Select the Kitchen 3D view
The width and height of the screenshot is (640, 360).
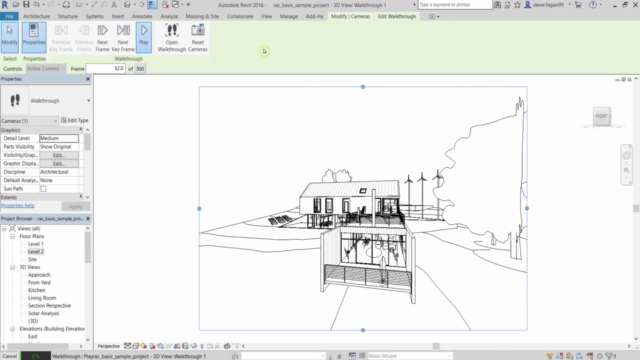click(36, 290)
